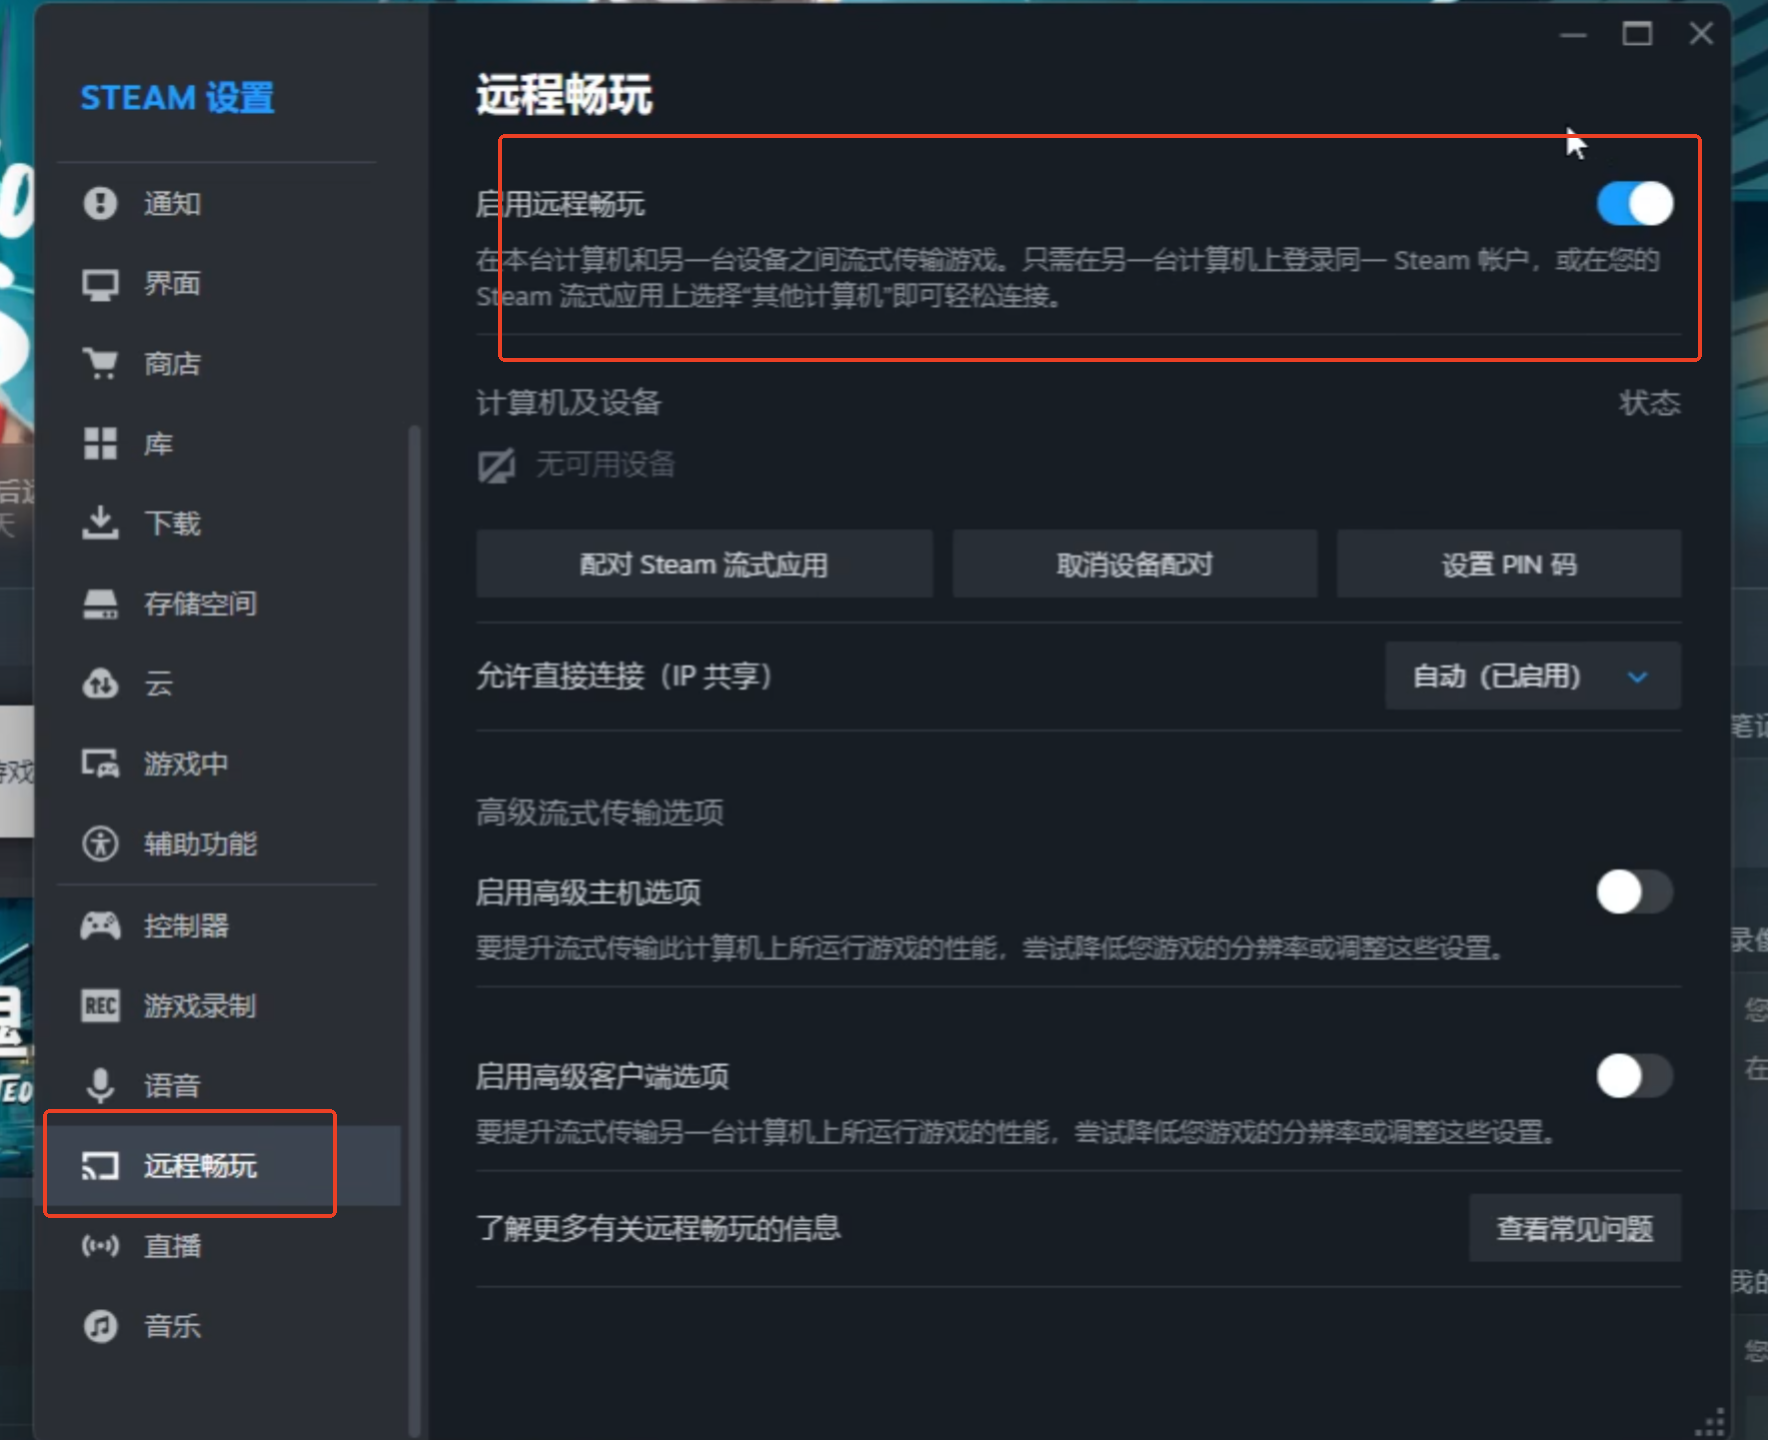1768x1440 pixels.
Task: Open the store (商店) cart icon
Action: click(100, 363)
